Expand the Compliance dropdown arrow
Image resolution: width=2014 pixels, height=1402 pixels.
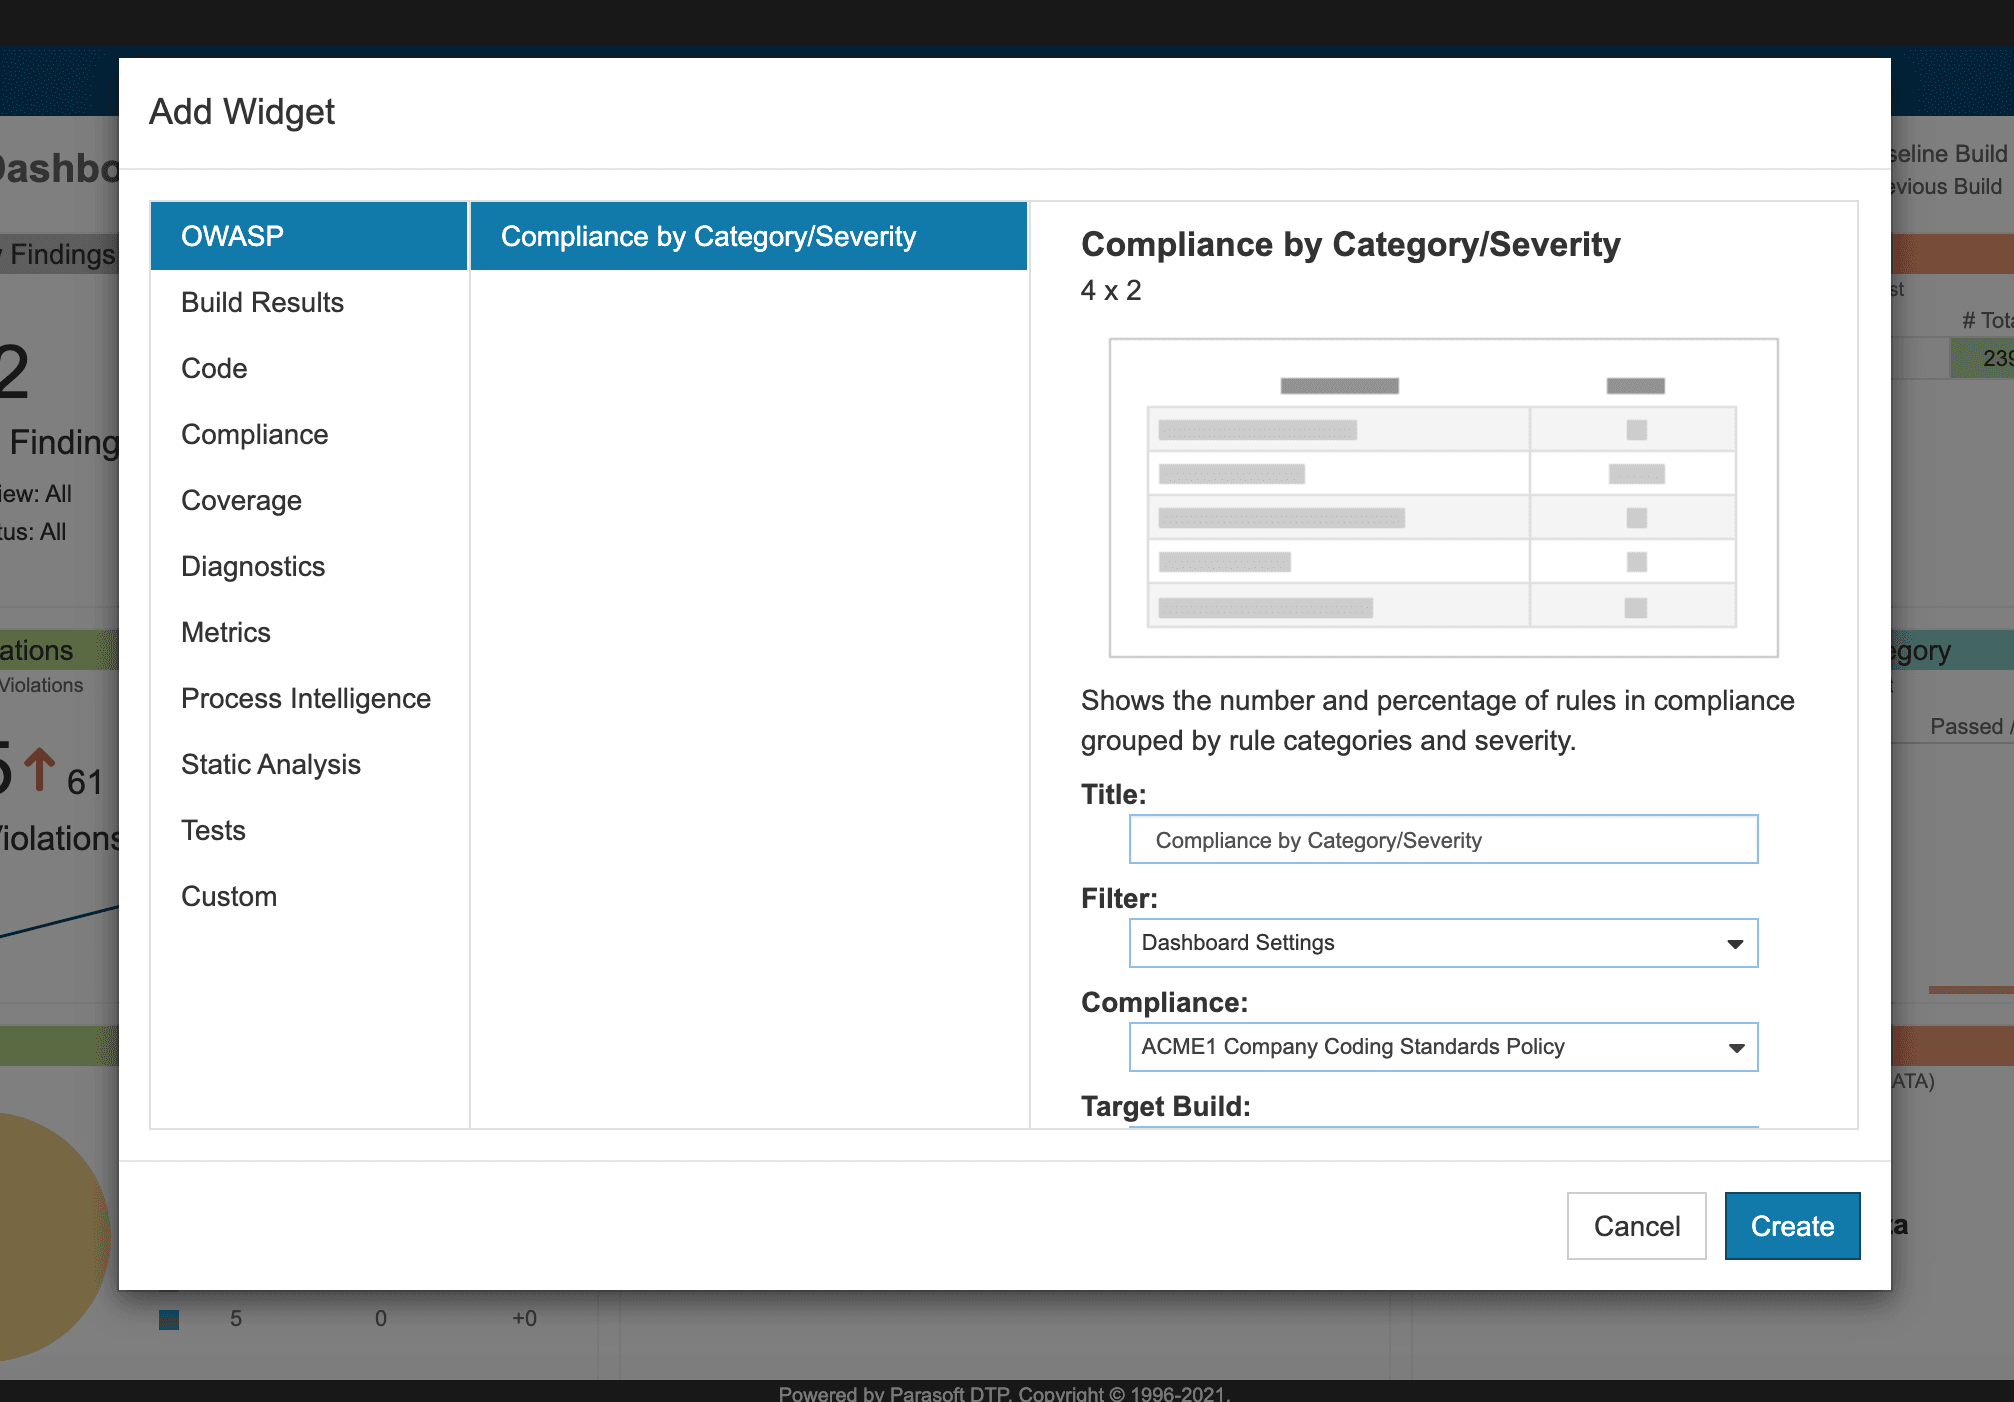(x=1736, y=1048)
